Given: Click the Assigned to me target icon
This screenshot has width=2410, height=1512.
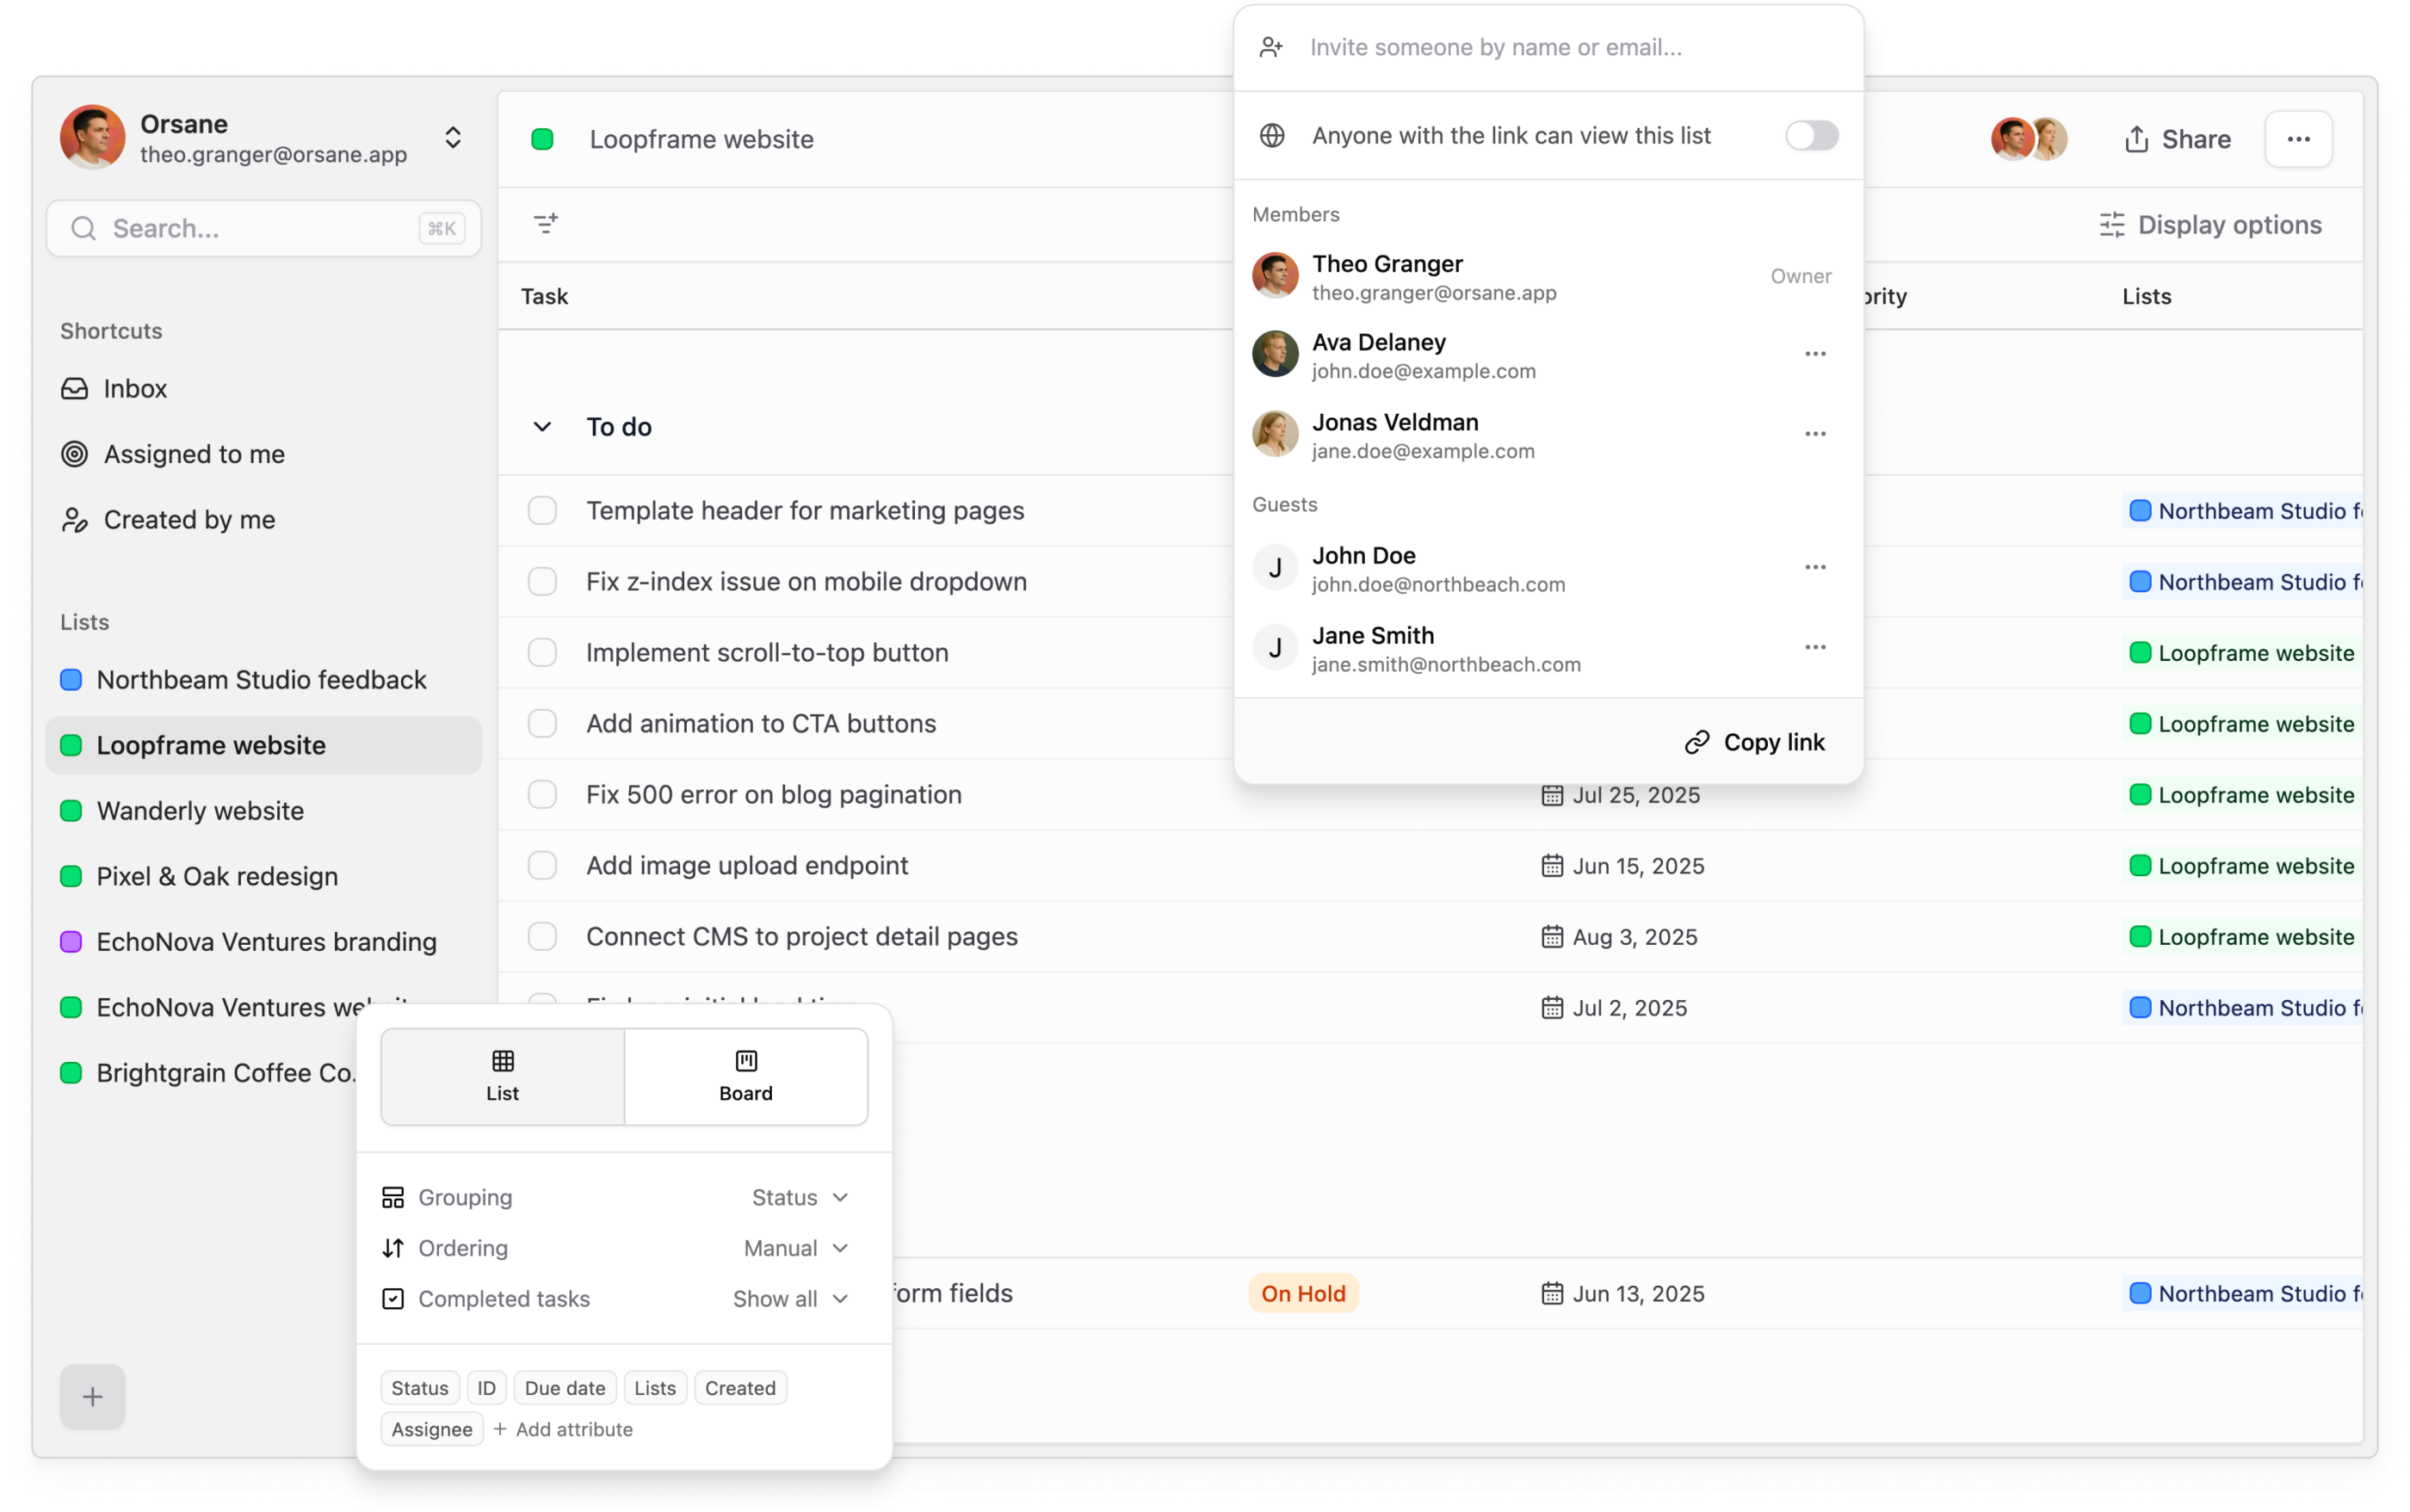Looking at the screenshot, I should click(x=75, y=454).
